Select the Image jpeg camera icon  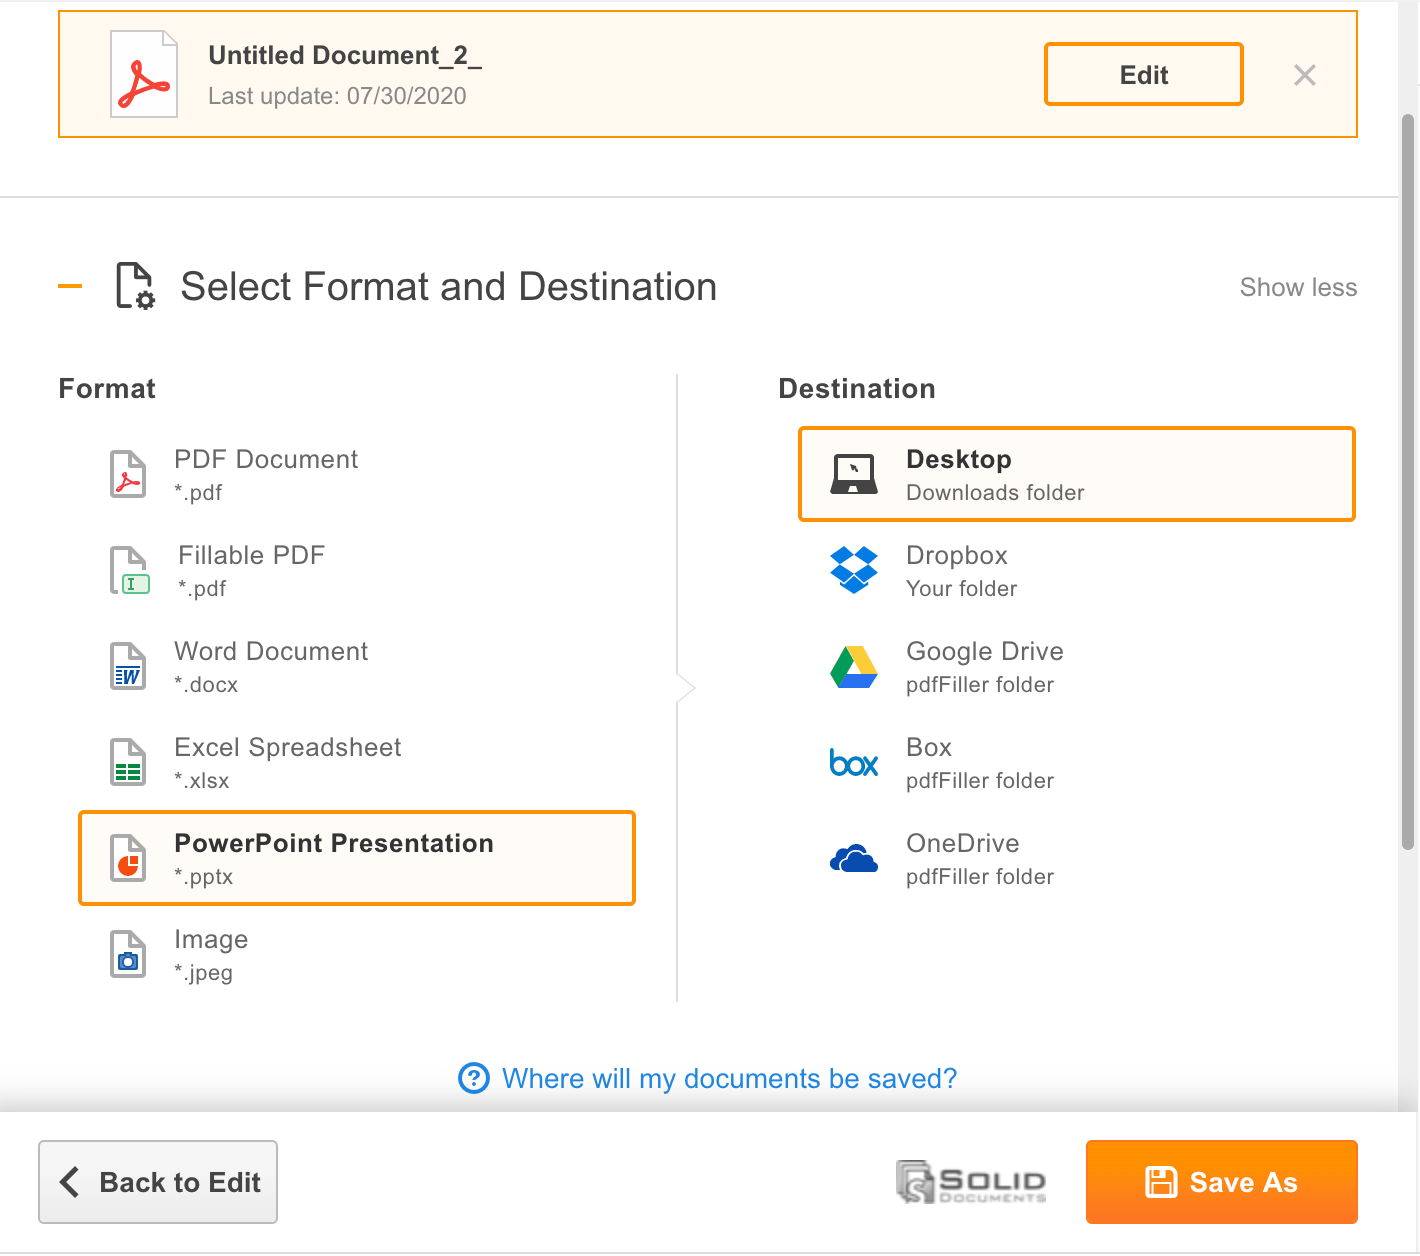point(128,954)
